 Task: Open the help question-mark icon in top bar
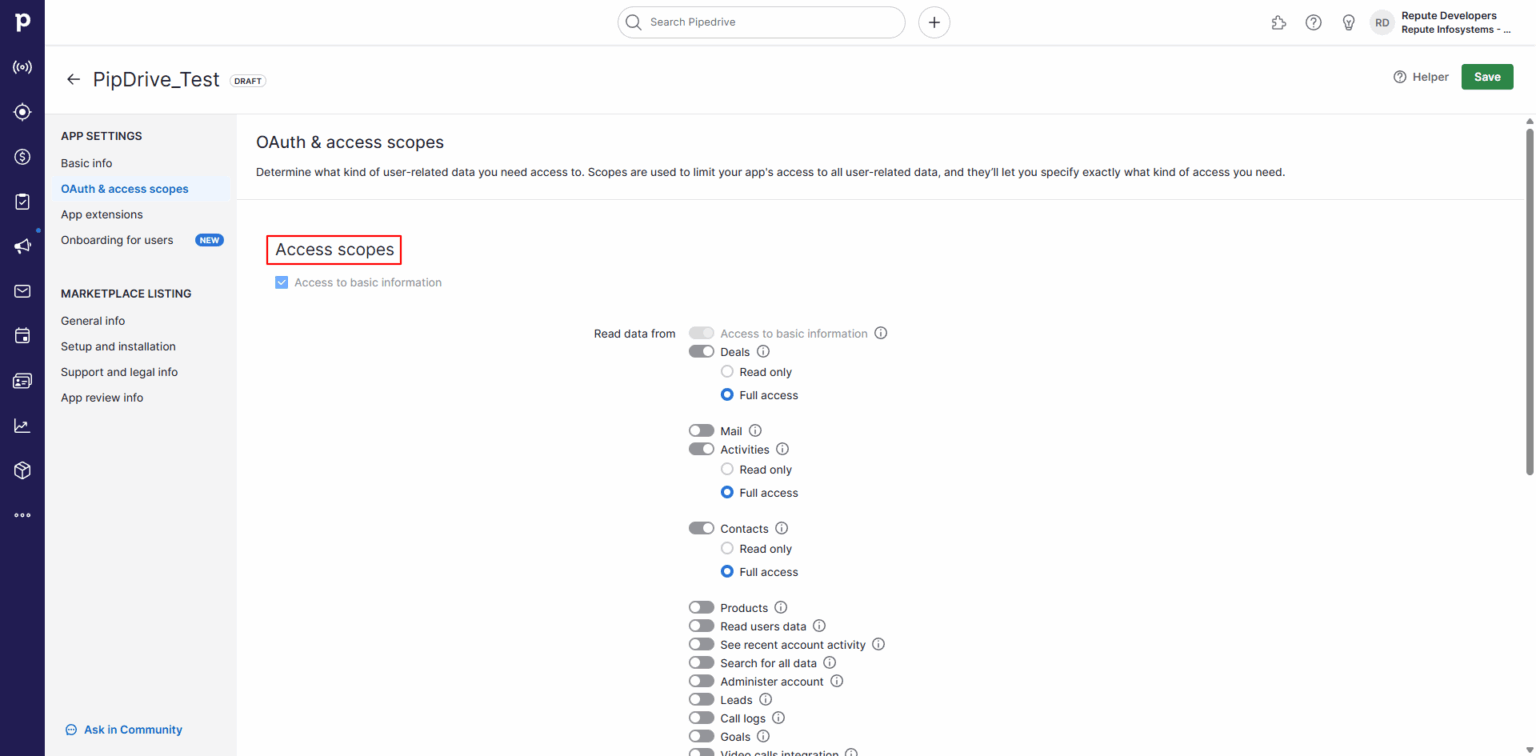pos(1313,22)
